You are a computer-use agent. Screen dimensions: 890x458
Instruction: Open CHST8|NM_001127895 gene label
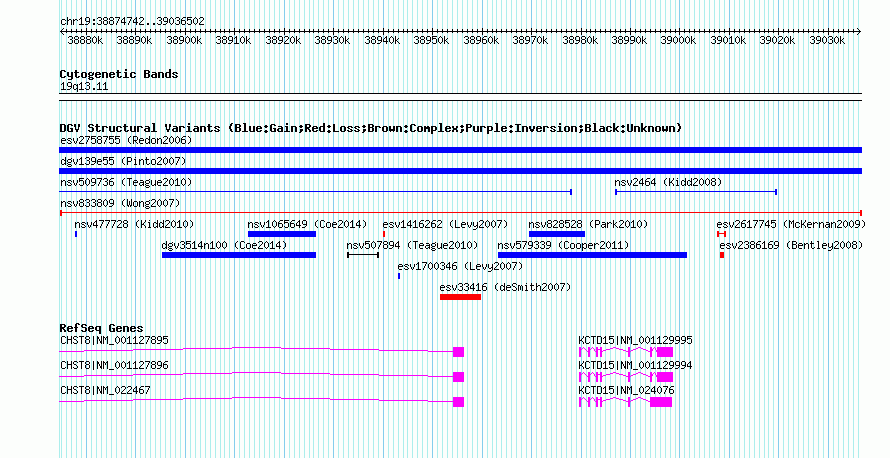pyautogui.click(x=114, y=341)
